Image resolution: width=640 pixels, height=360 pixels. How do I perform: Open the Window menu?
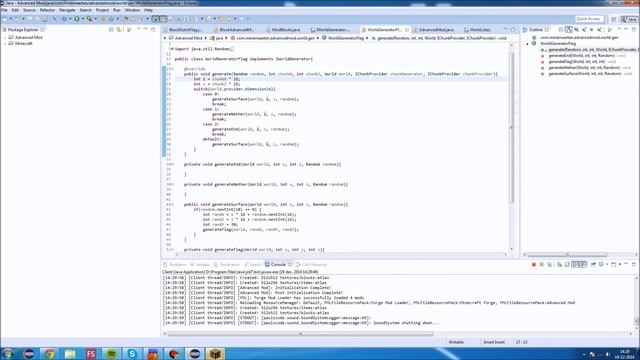pos(132,10)
